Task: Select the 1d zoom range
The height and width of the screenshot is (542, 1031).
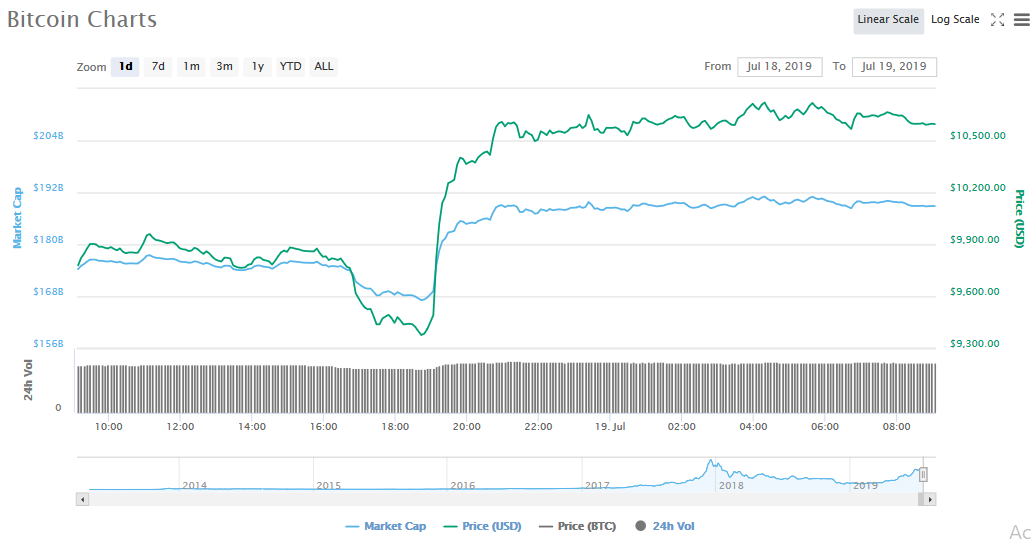Action: 125,66
